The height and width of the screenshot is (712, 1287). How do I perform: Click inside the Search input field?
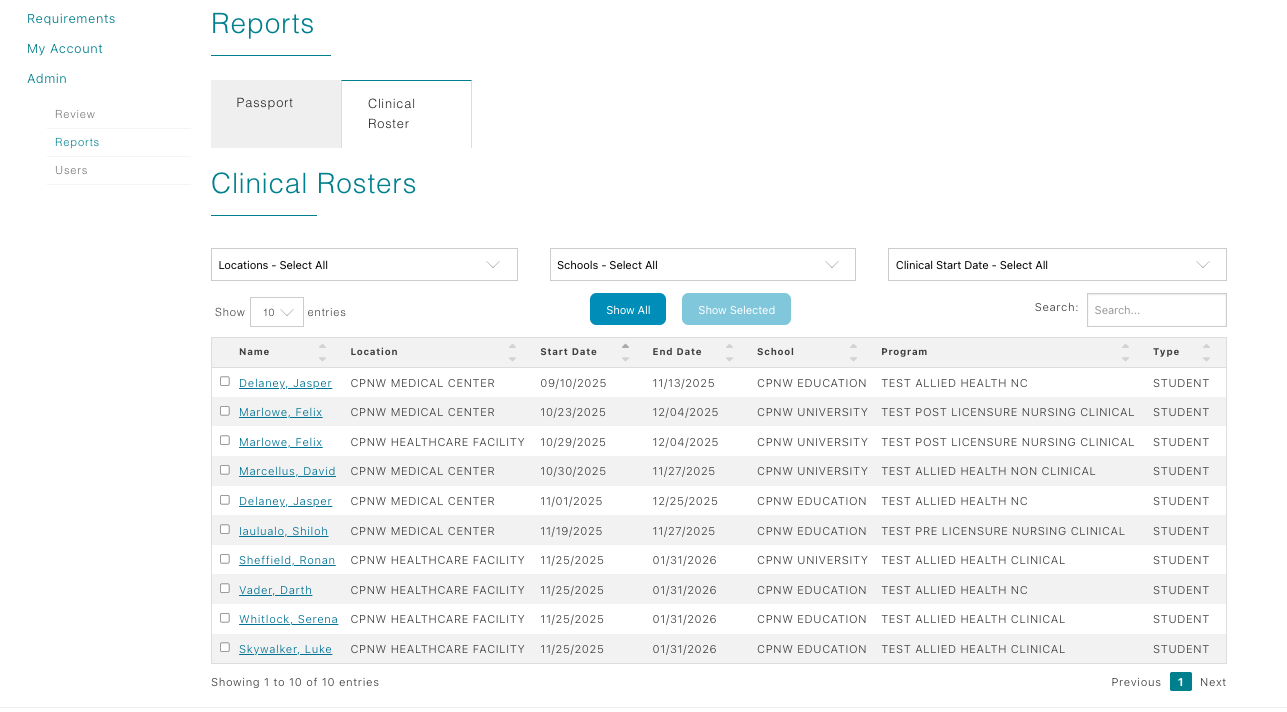[x=1156, y=309]
